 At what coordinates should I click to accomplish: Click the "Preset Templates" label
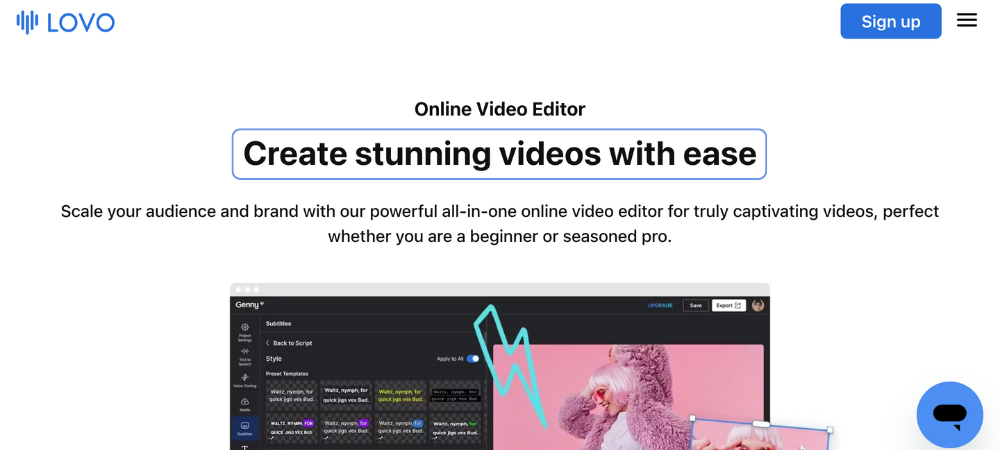[x=286, y=374]
